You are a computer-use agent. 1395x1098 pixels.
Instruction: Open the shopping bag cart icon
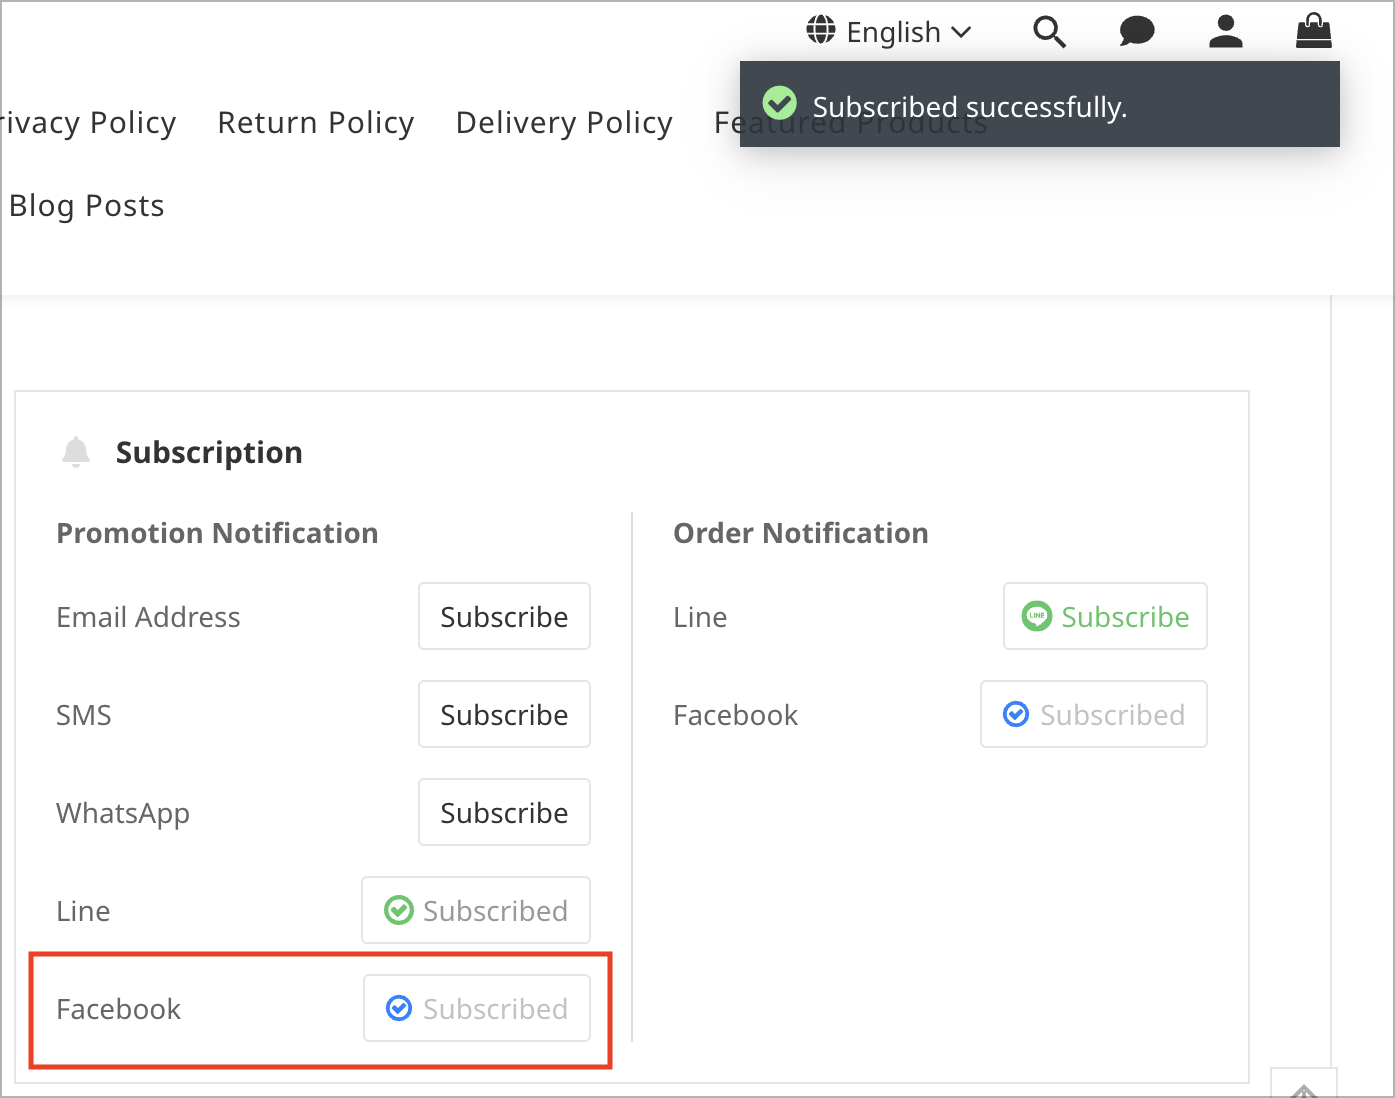pyautogui.click(x=1313, y=31)
